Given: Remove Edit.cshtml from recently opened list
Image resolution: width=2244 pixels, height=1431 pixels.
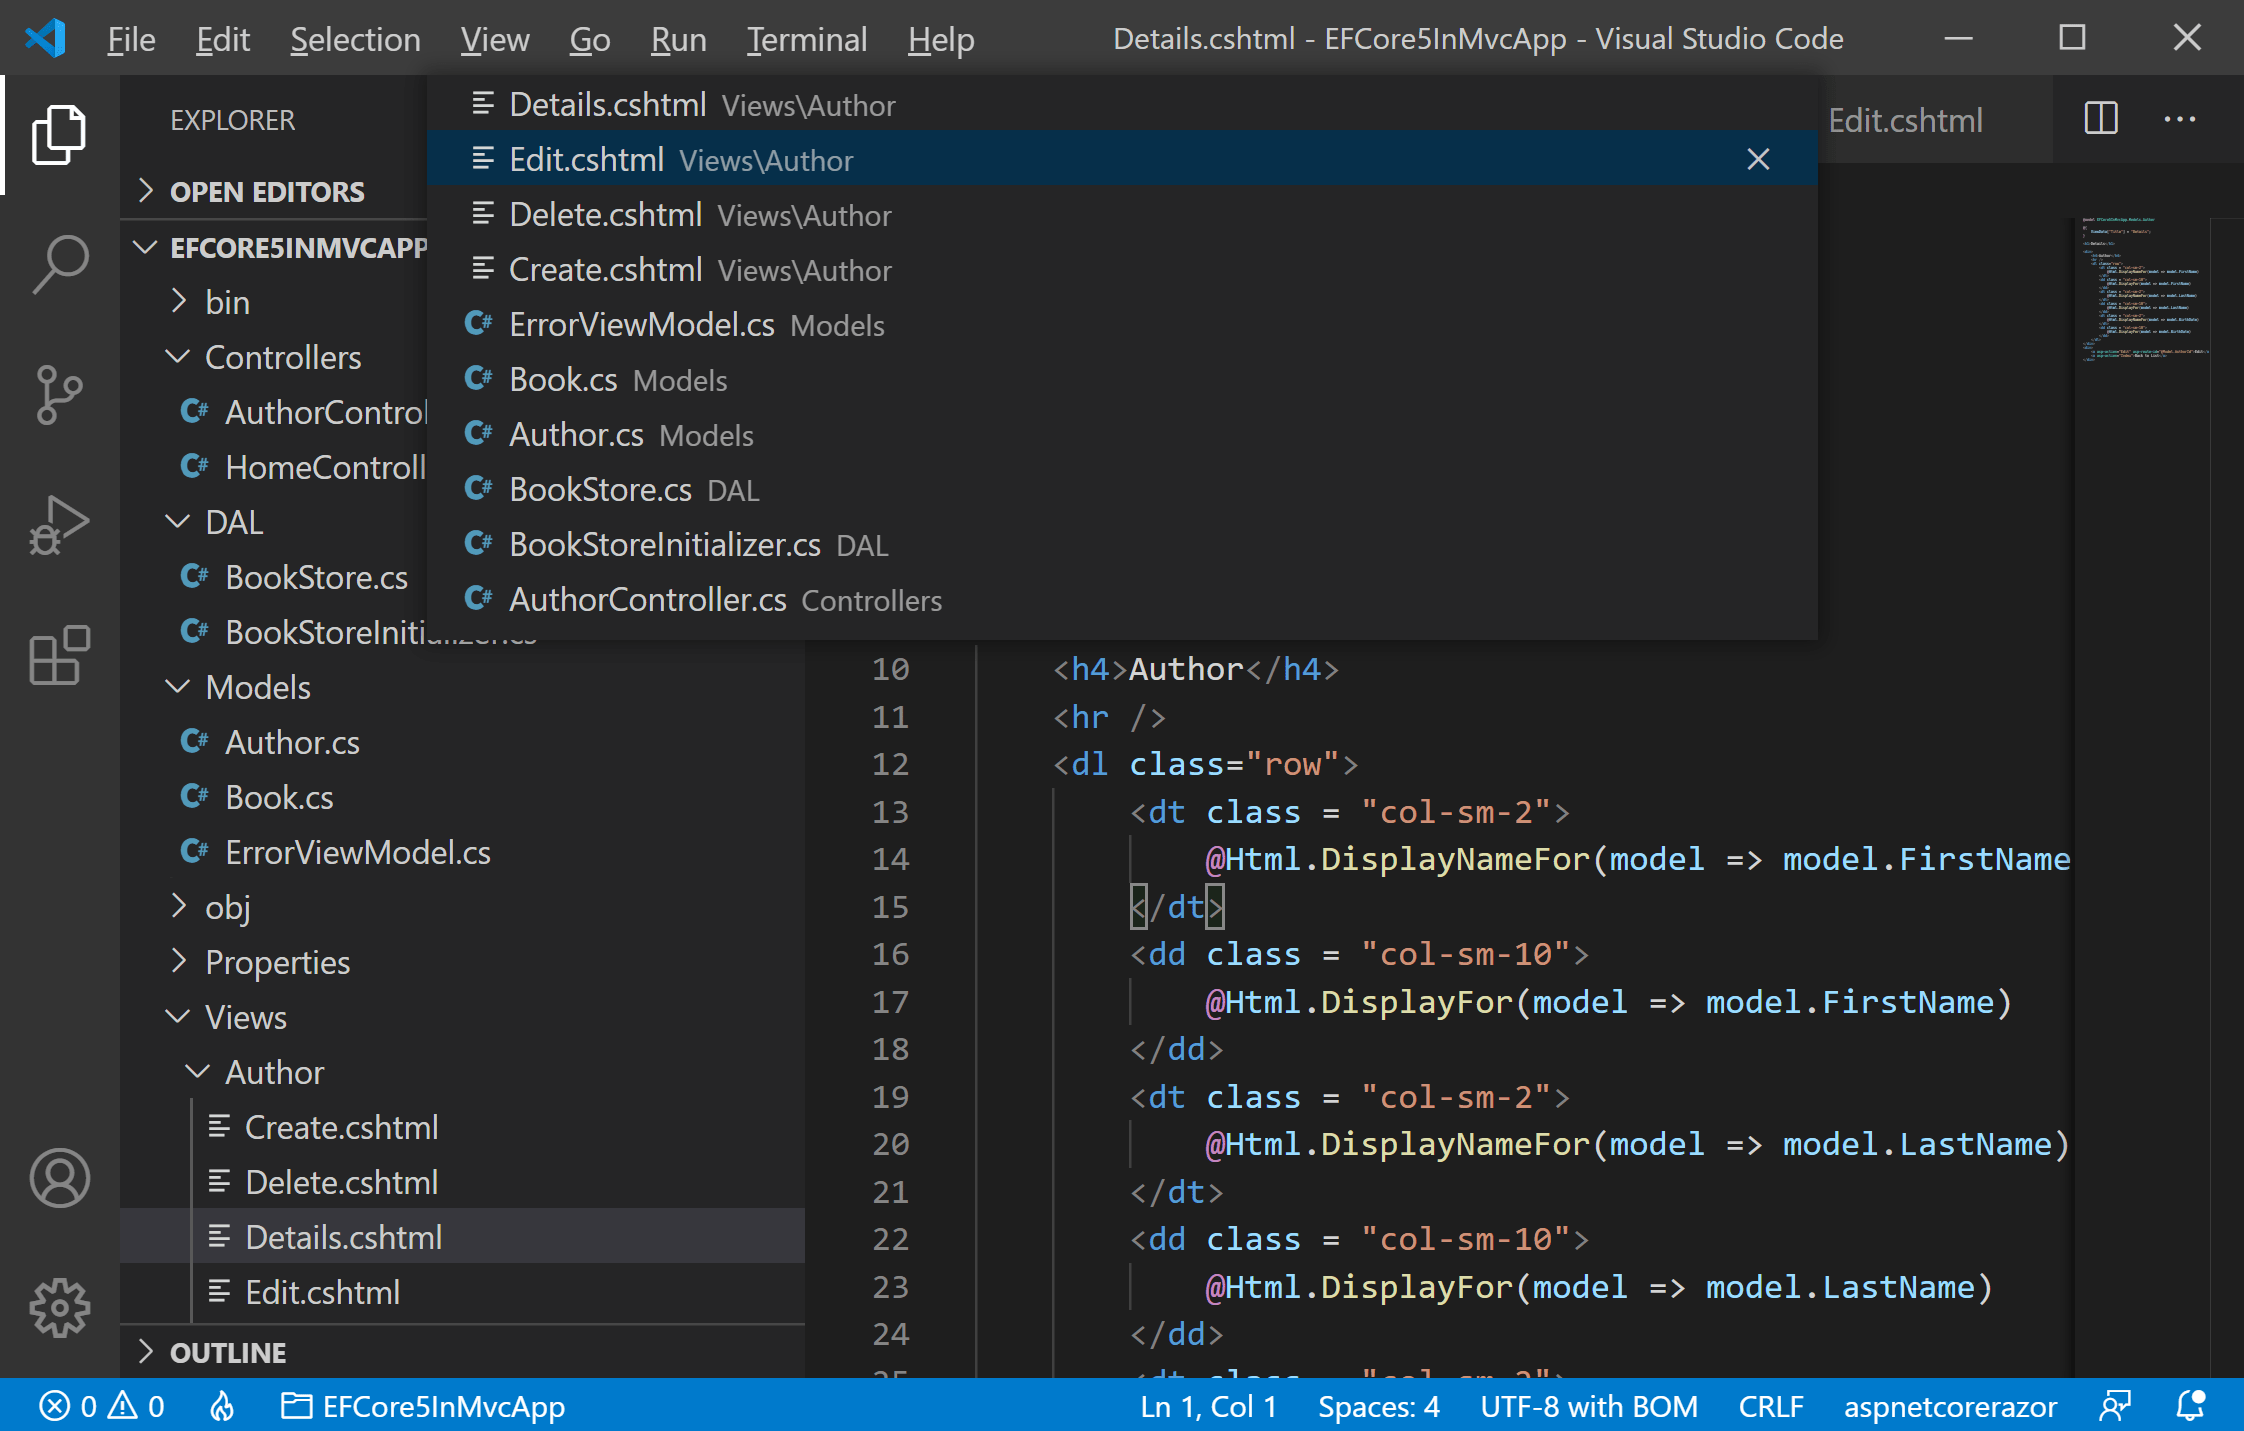Looking at the screenshot, I should point(1758,159).
